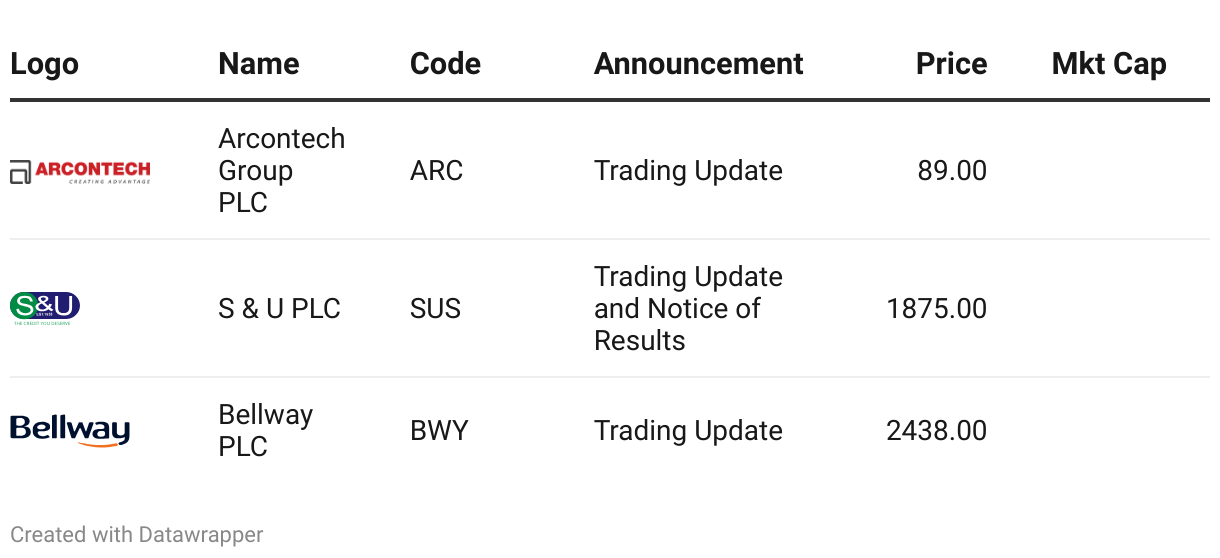Select the Arcontech Group PLC name
Screen dimensions: 1220x558
(x=281, y=170)
